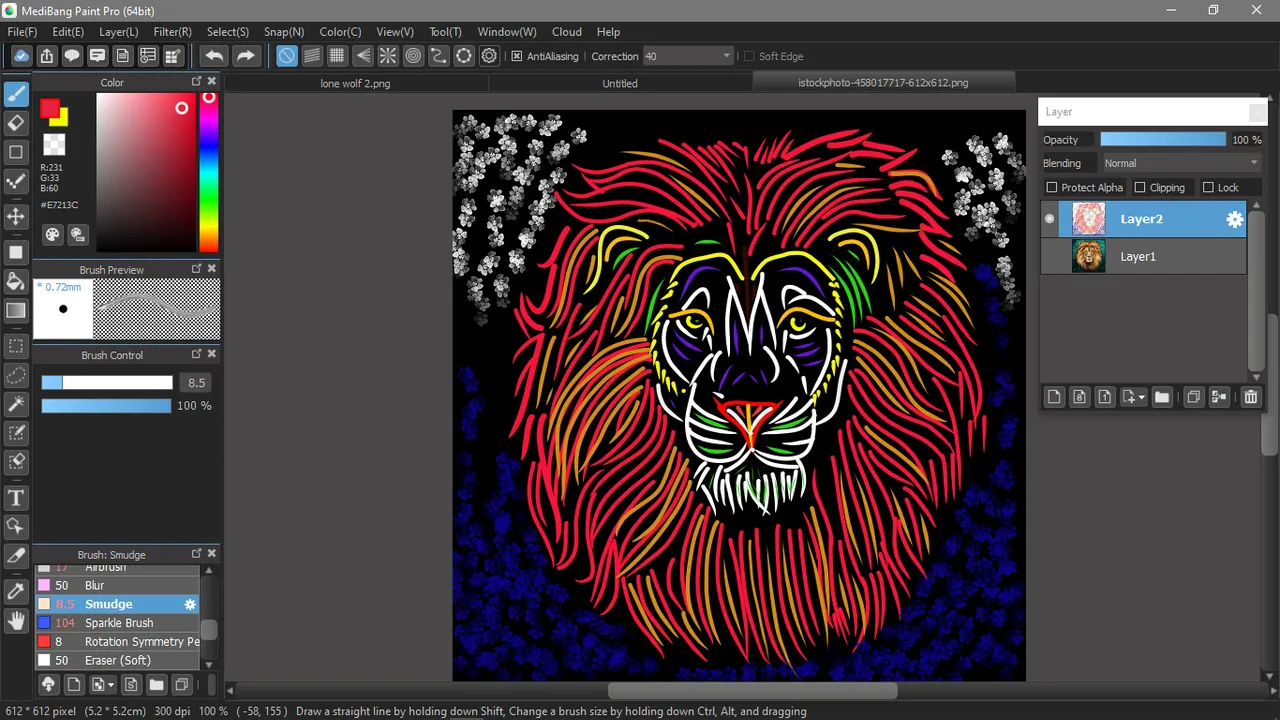The image size is (1280, 720).
Task: Enable the crisscross grid snap
Action: 337,56
